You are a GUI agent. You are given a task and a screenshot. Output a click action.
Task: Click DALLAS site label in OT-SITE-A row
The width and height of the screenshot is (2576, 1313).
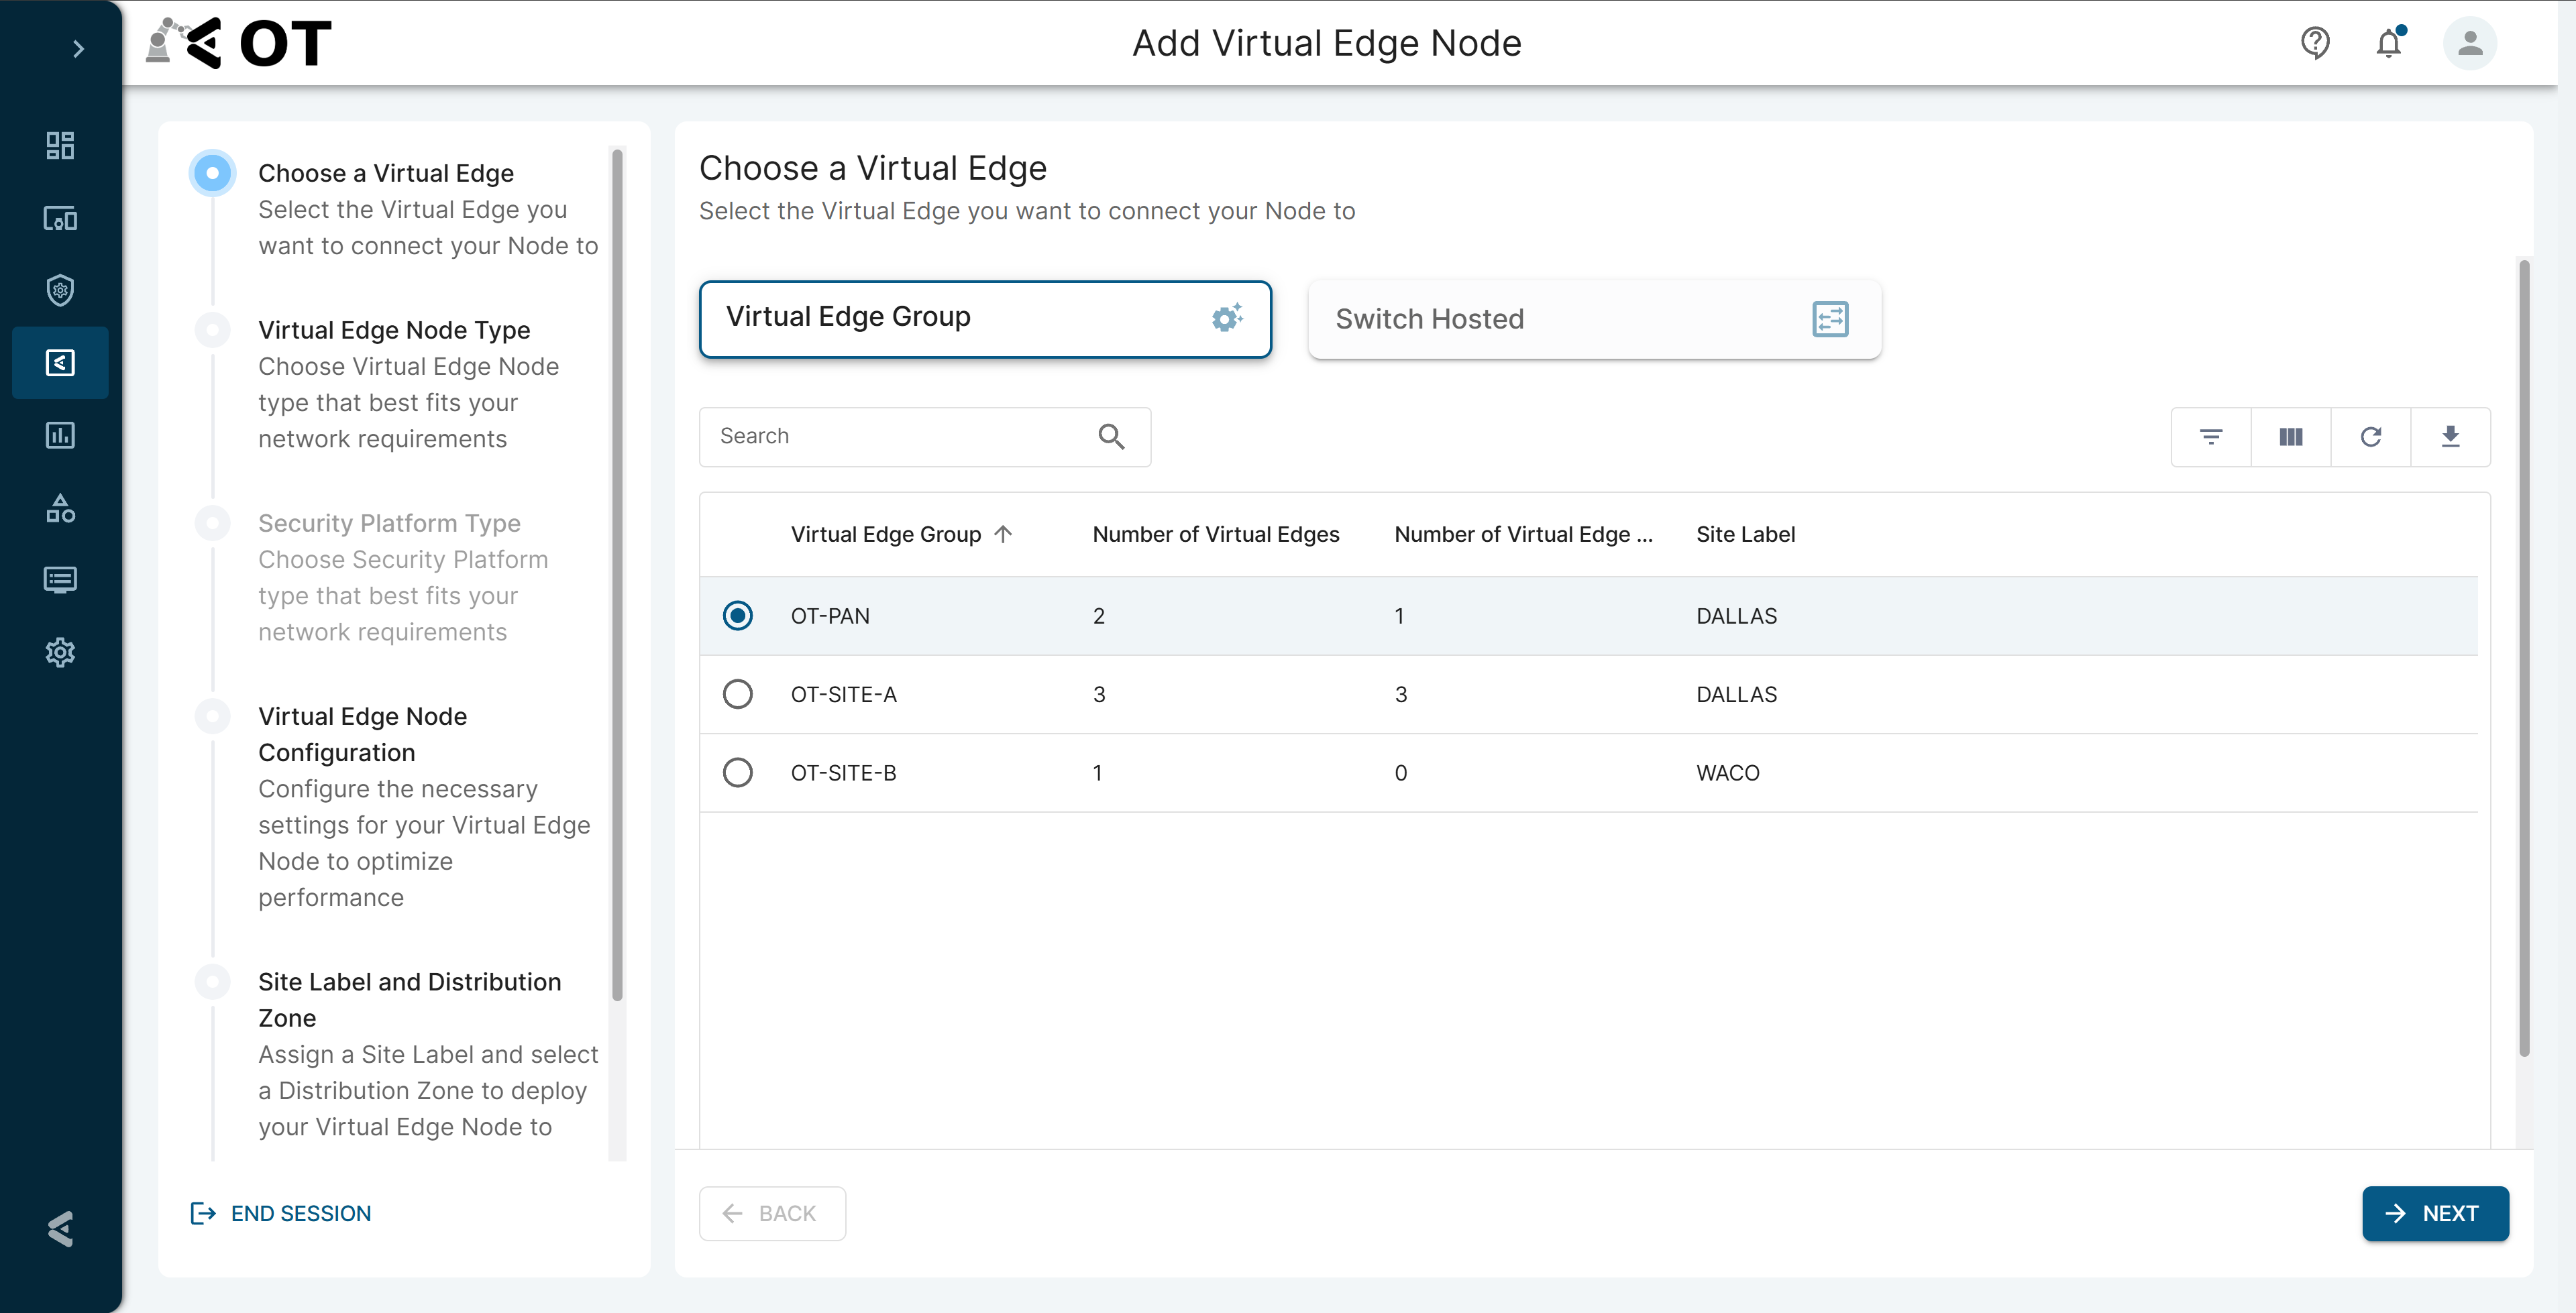tap(1736, 694)
